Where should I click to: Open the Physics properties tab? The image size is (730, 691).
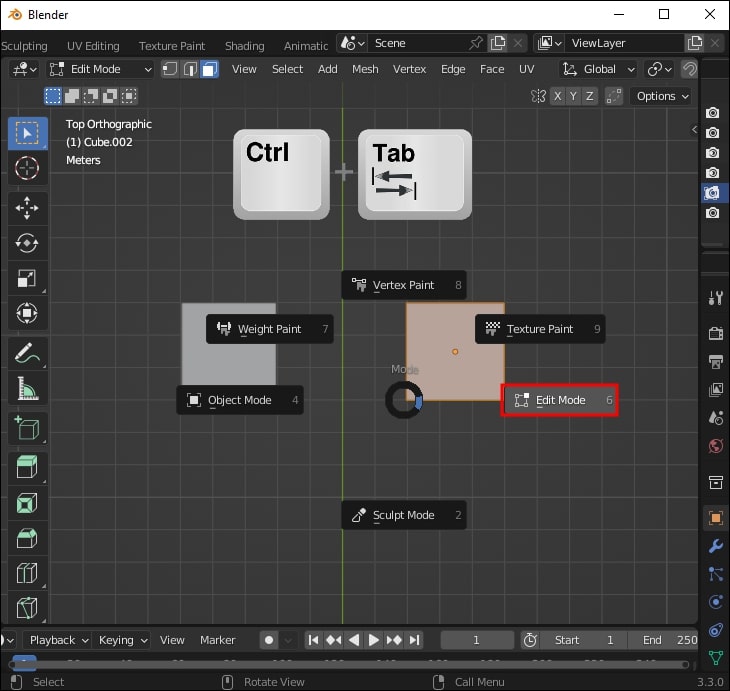[x=716, y=602]
